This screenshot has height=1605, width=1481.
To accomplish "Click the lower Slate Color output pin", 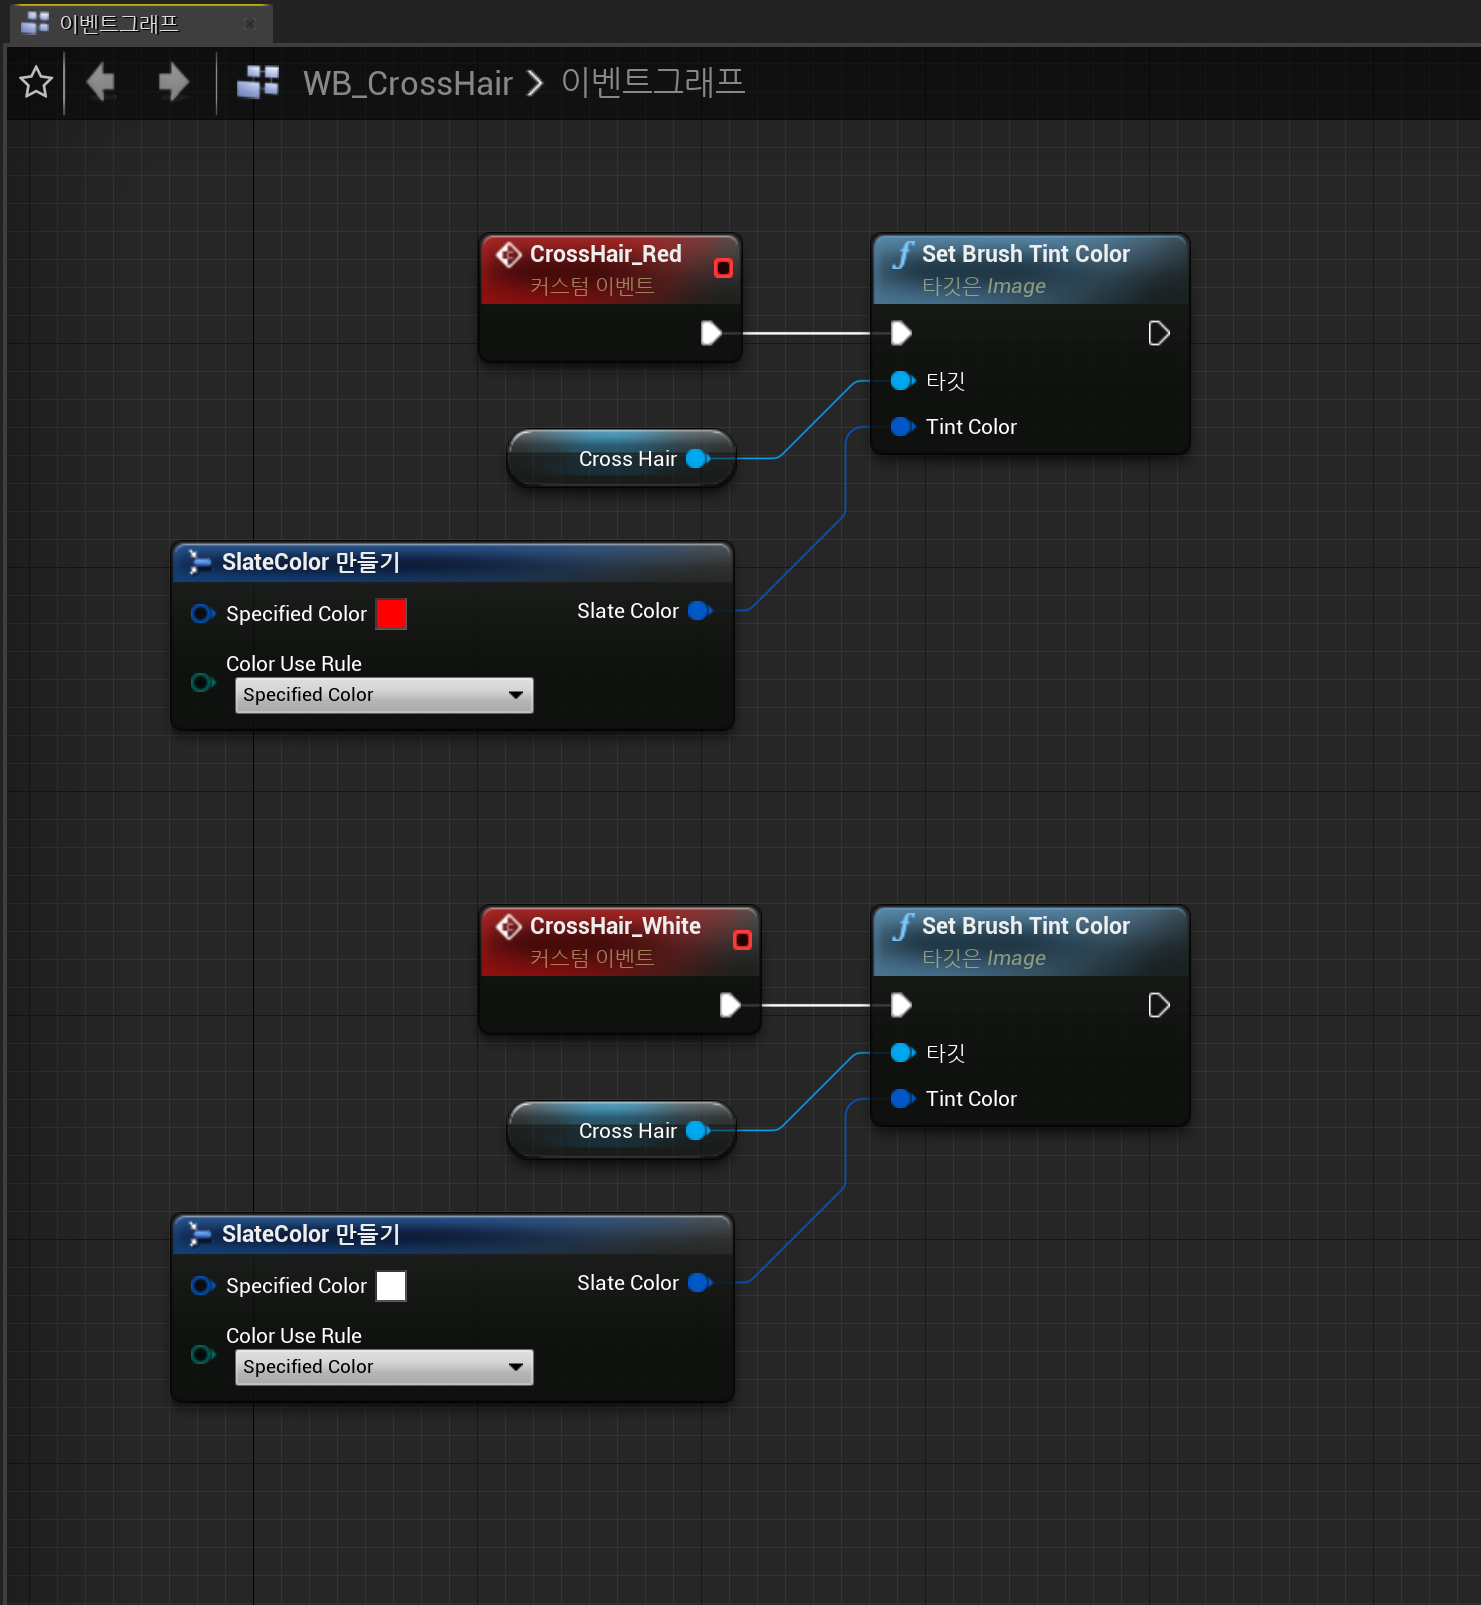I will [x=700, y=1282].
